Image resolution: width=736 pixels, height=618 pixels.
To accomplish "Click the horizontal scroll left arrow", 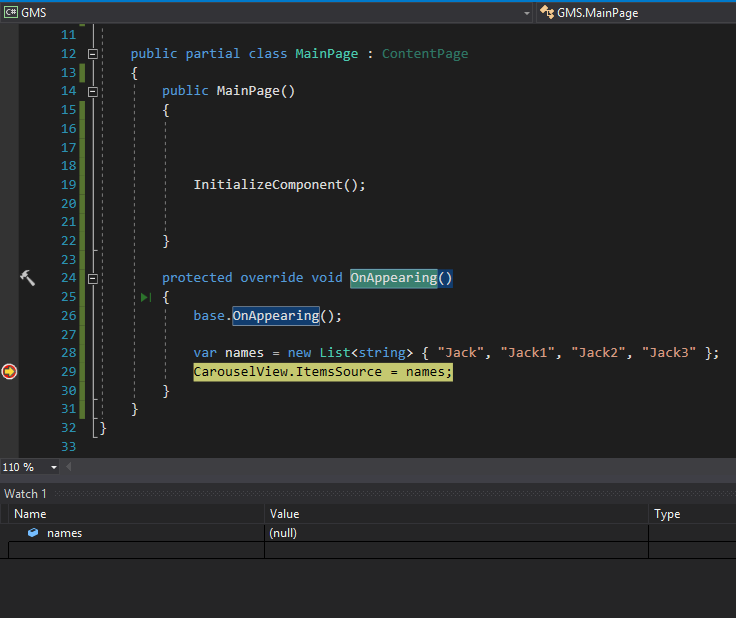I will pyautogui.click(x=68, y=467).
